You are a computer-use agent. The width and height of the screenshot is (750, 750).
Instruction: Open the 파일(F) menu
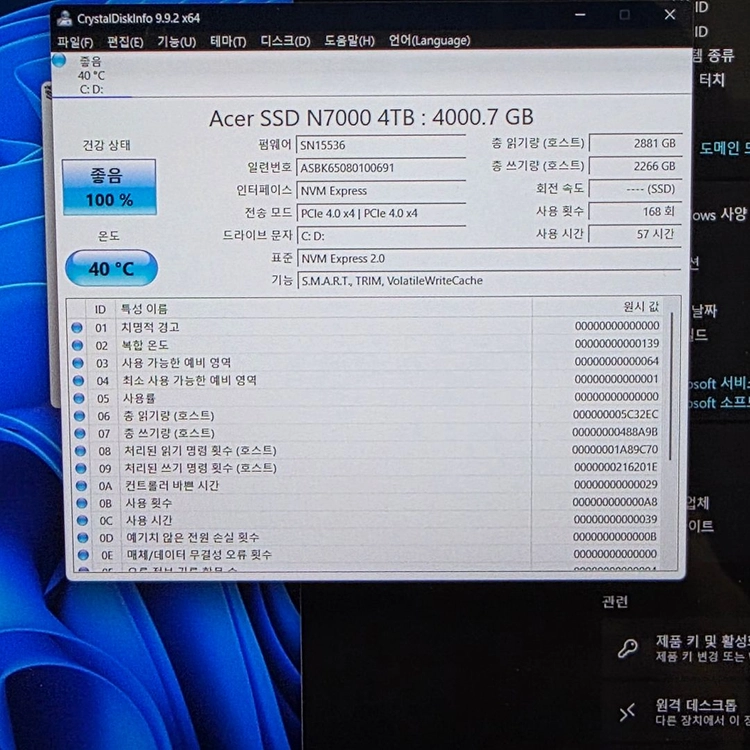tap(75, 42)
